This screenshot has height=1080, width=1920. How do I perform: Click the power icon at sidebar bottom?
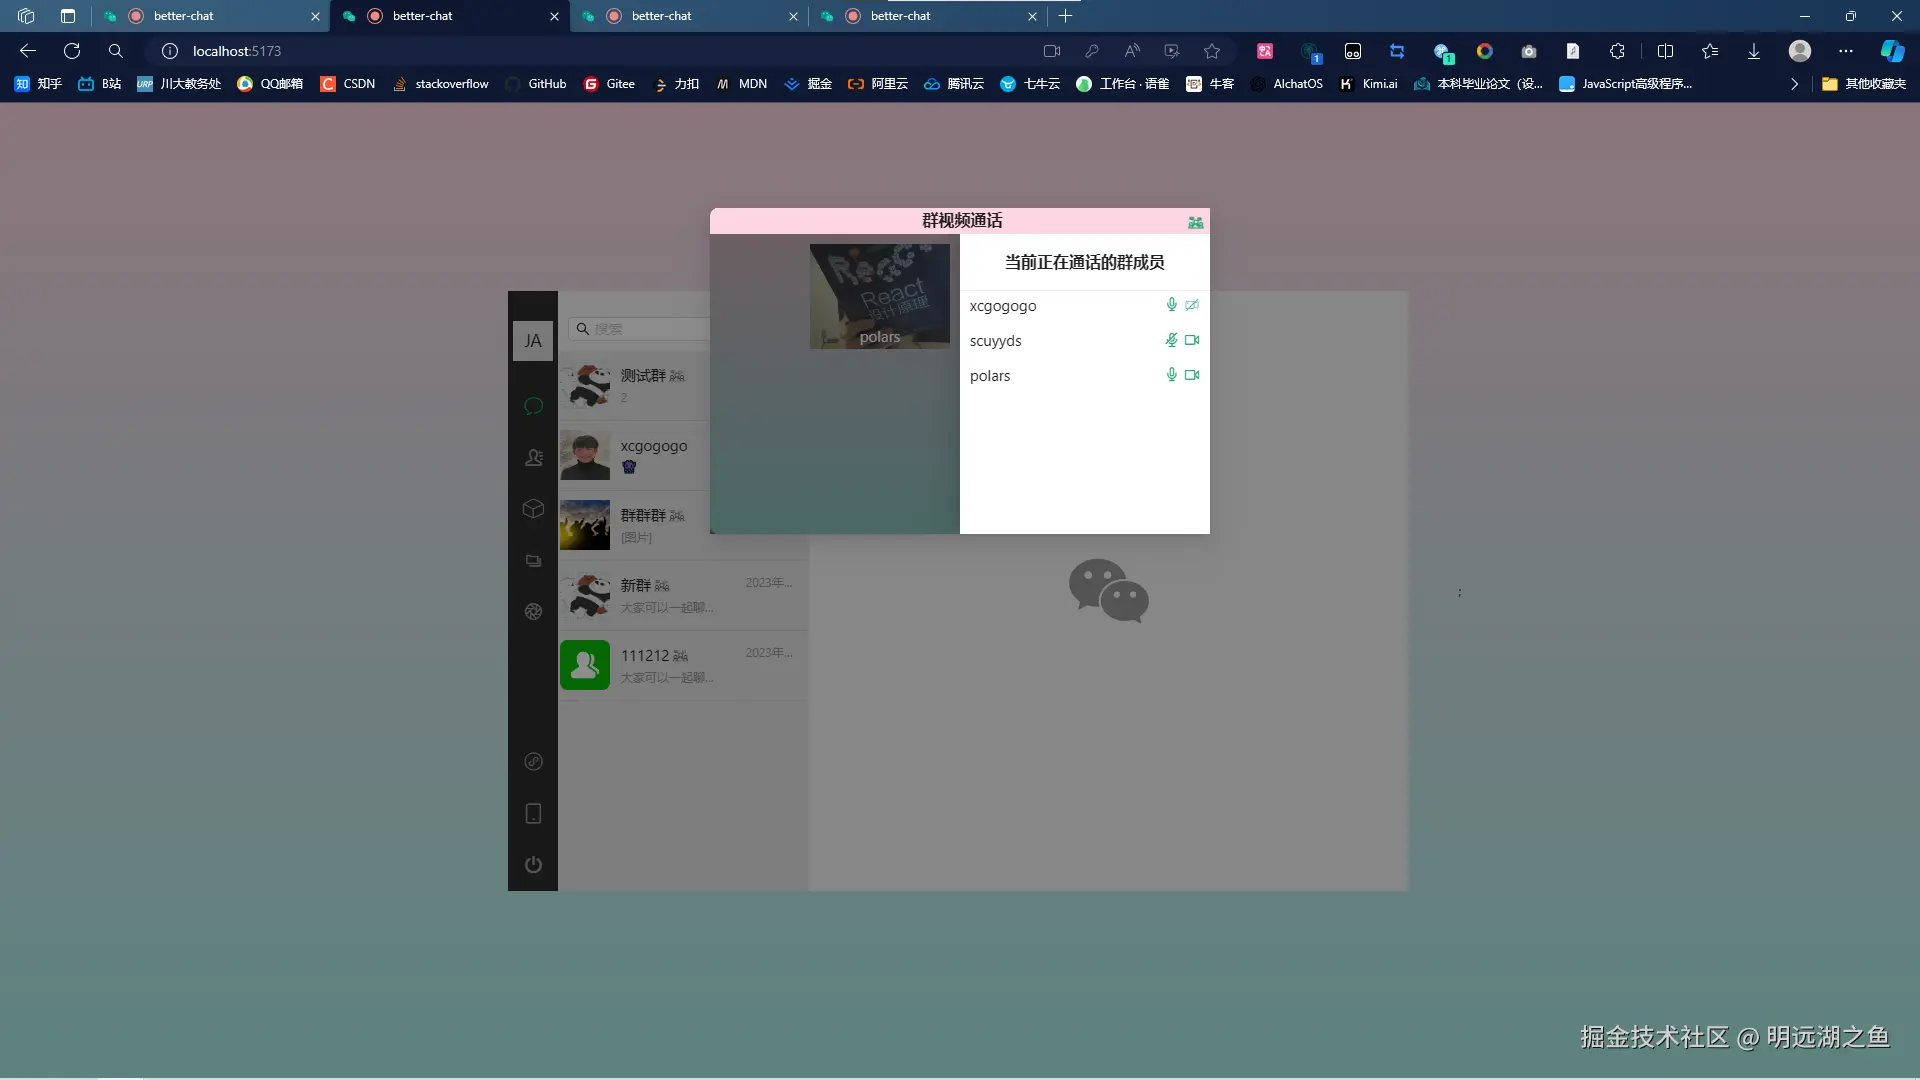tap(533, 865)
